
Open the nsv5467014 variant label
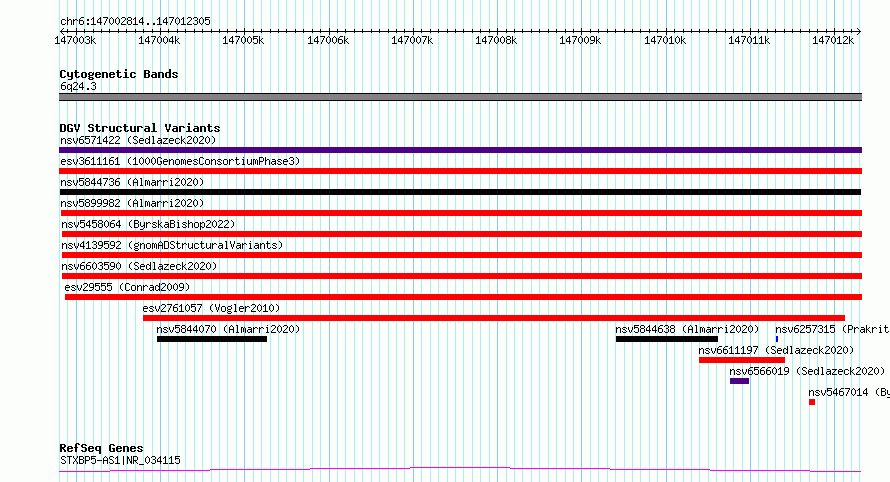pyautogui.click(x=849, y=392)
